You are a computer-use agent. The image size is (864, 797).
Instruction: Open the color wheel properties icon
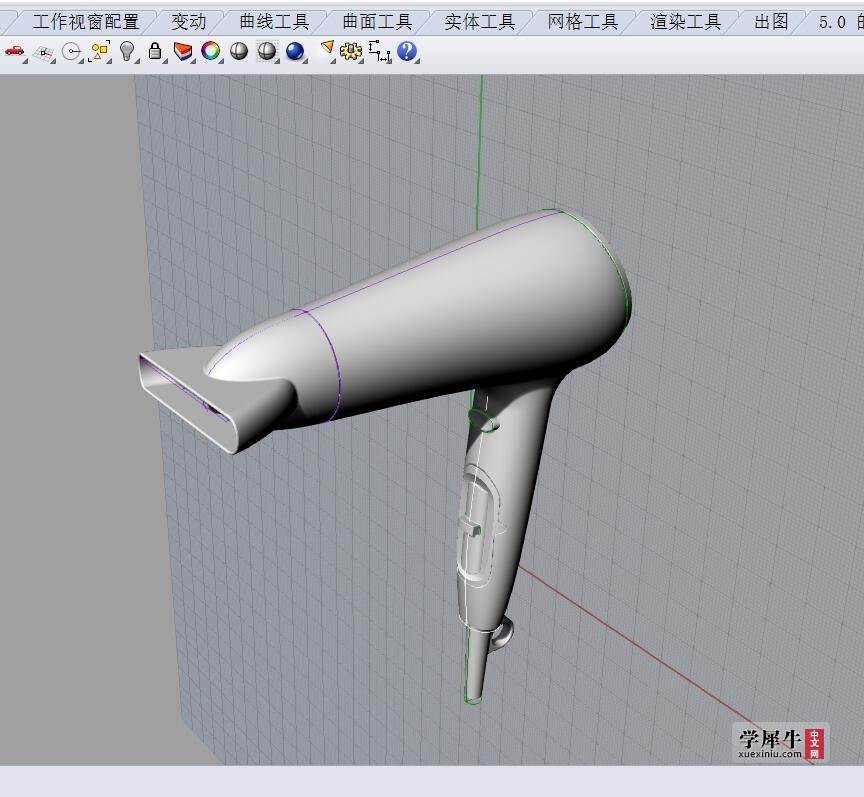pyautogui.click(x=211, y=51)
